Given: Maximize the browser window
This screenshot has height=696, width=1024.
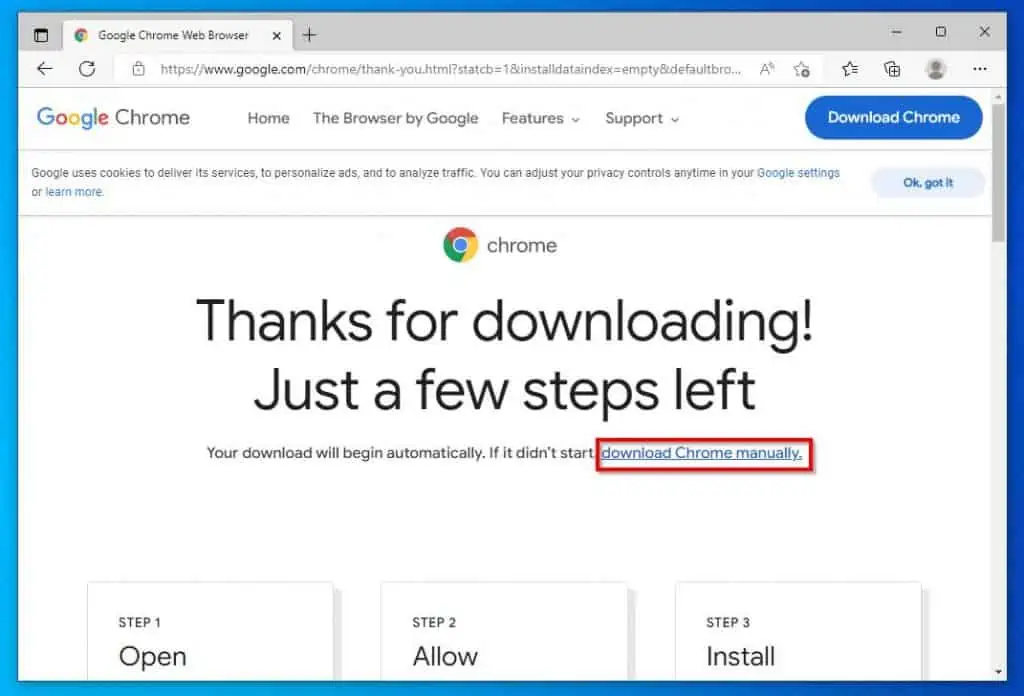Looking at the screenshot, I should 940,31.
